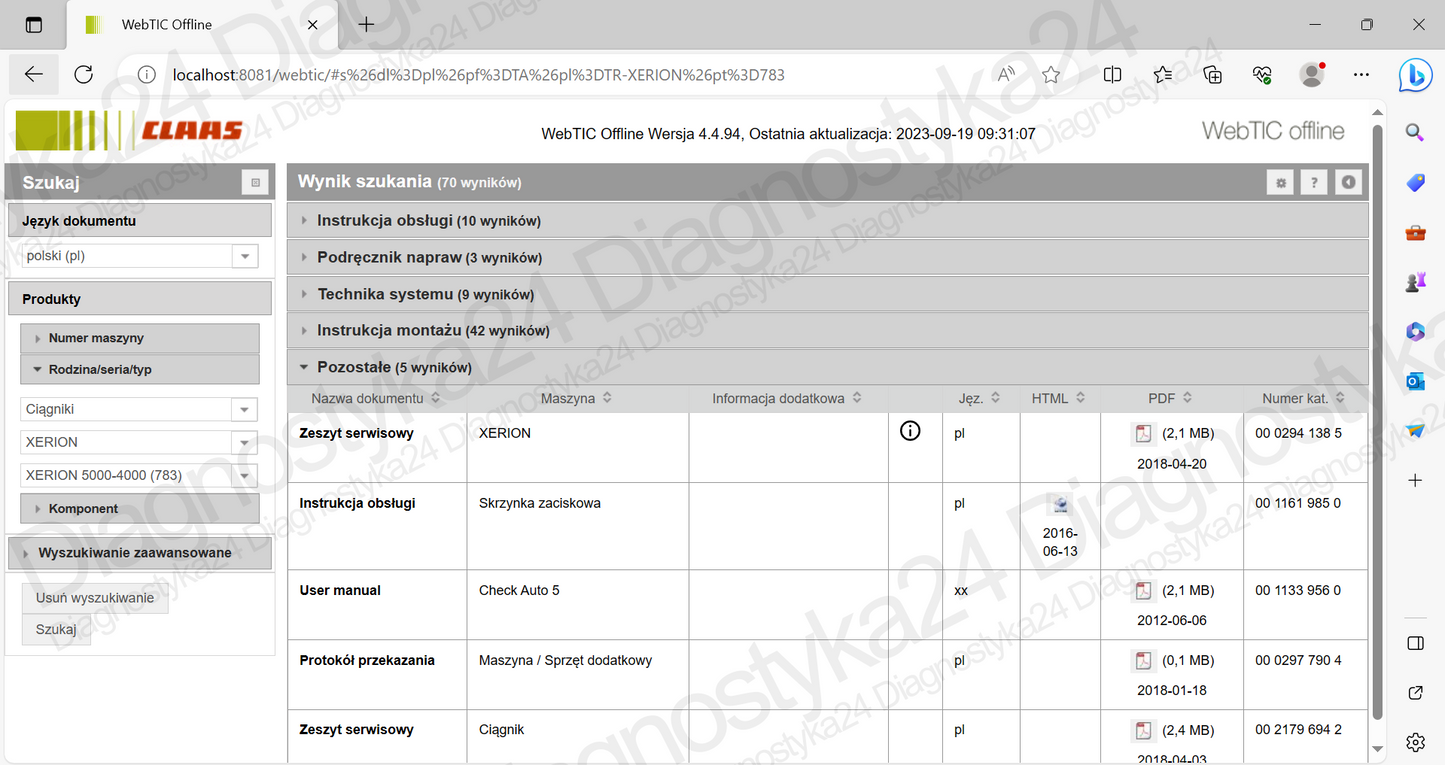View site information icon beside the address

(x=147, y=74)
